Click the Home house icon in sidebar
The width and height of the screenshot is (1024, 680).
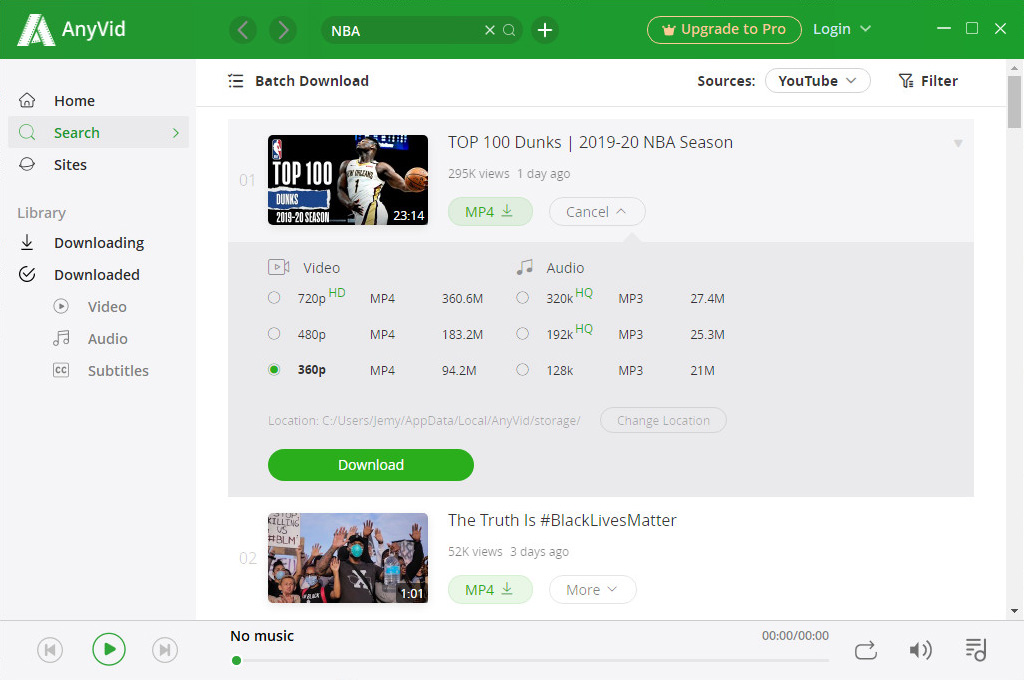[27, 101]
